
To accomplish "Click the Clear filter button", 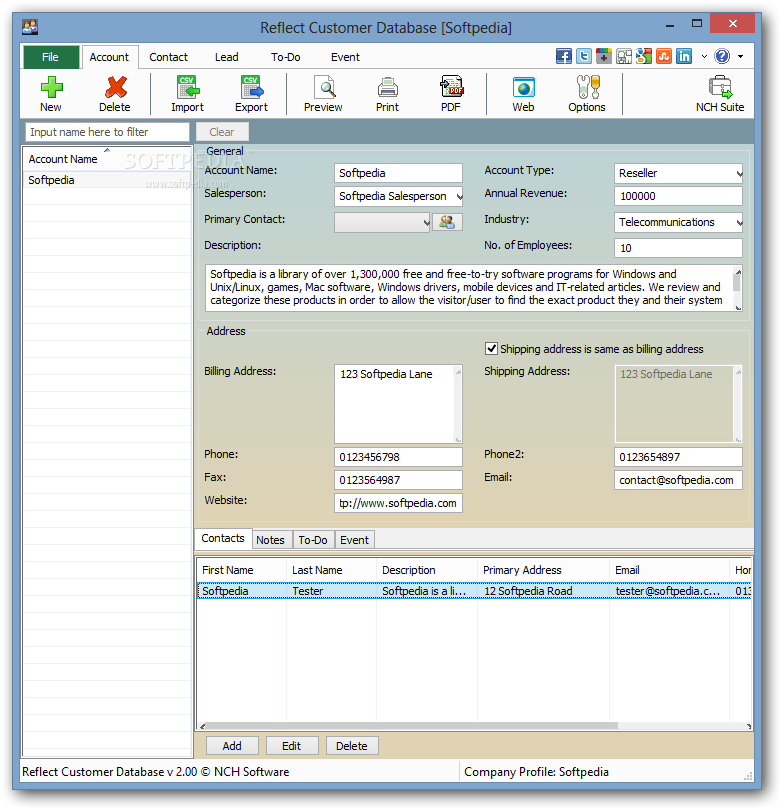I will tap(222, 132).
